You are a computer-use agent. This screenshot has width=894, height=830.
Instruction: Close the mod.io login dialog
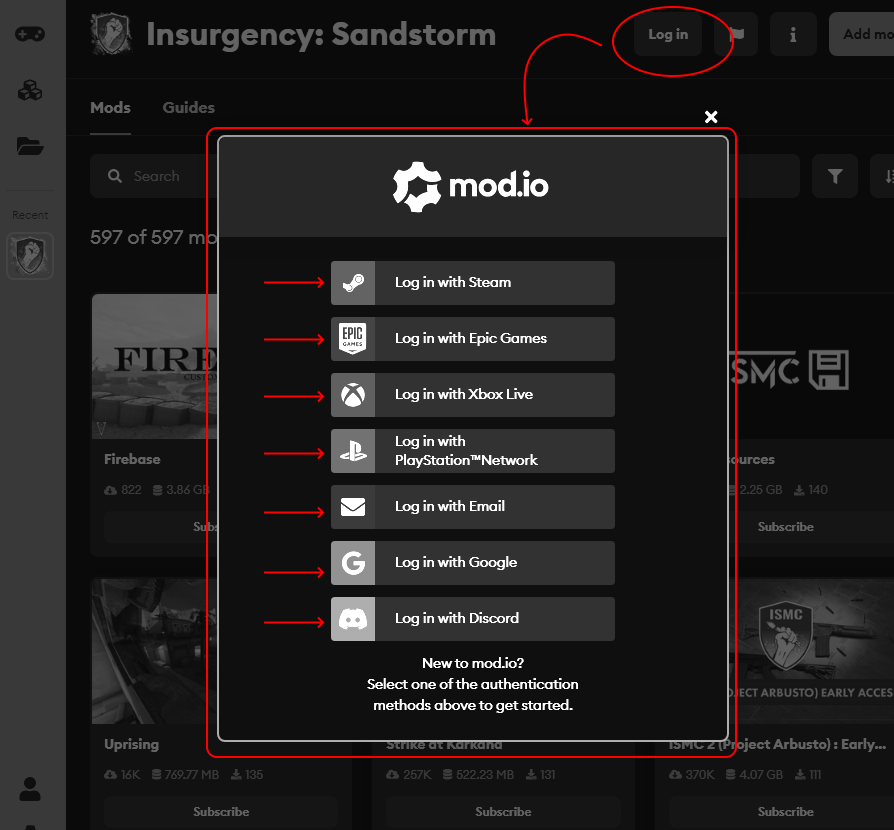(710, 117)
